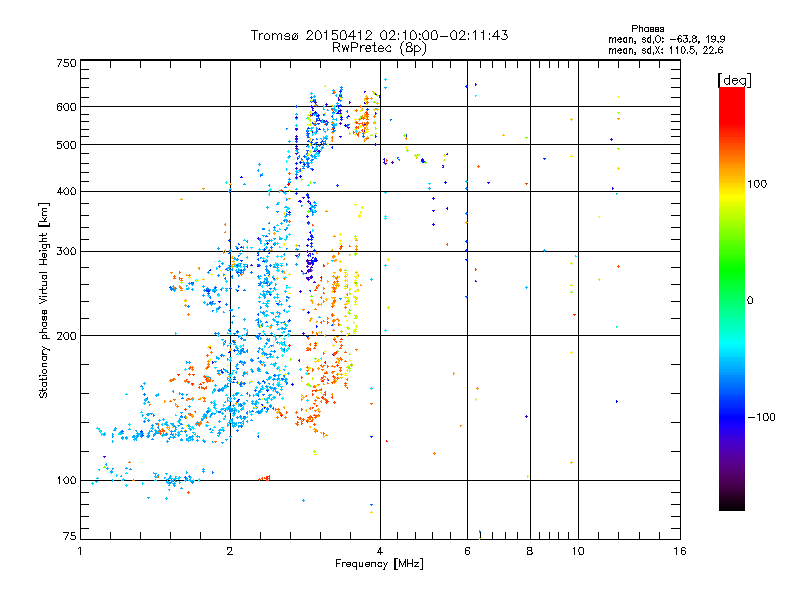The width and height of the screenshot is (800, 600).
Task: Click y-axis tick label '600'
Action: click(66, 107)
